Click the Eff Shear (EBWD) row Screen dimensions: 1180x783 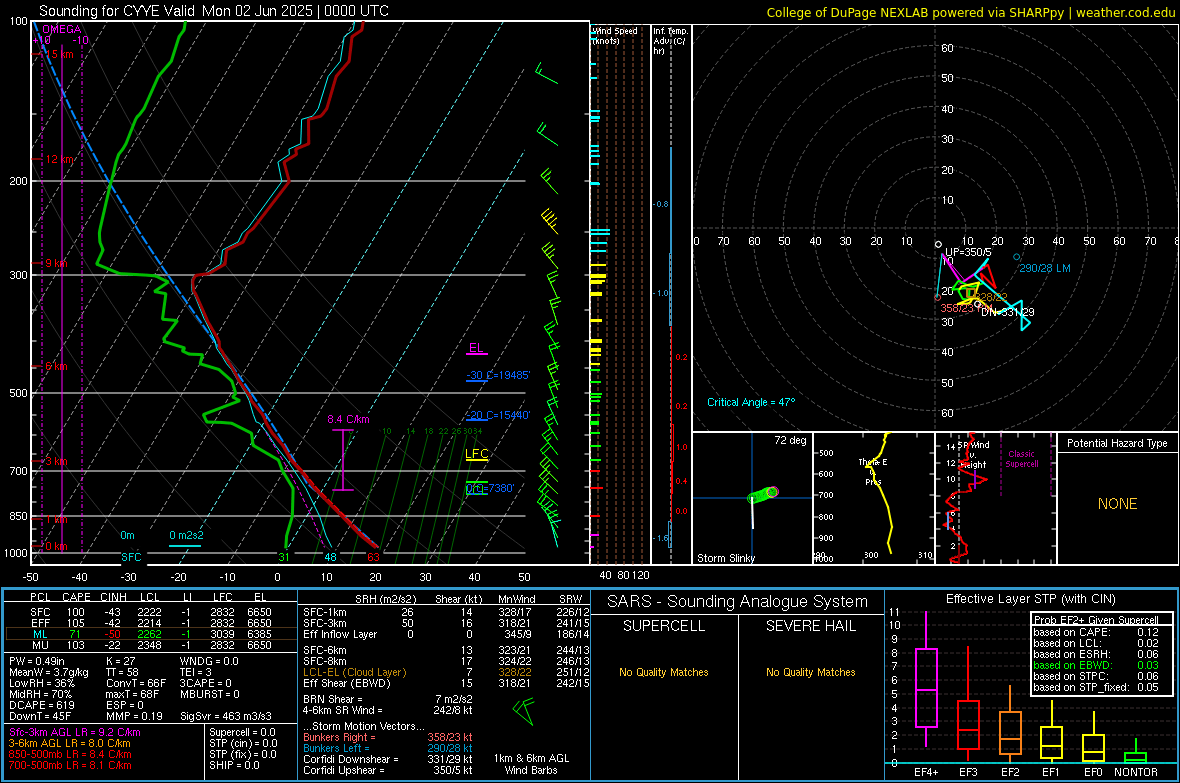coord(446,683)
